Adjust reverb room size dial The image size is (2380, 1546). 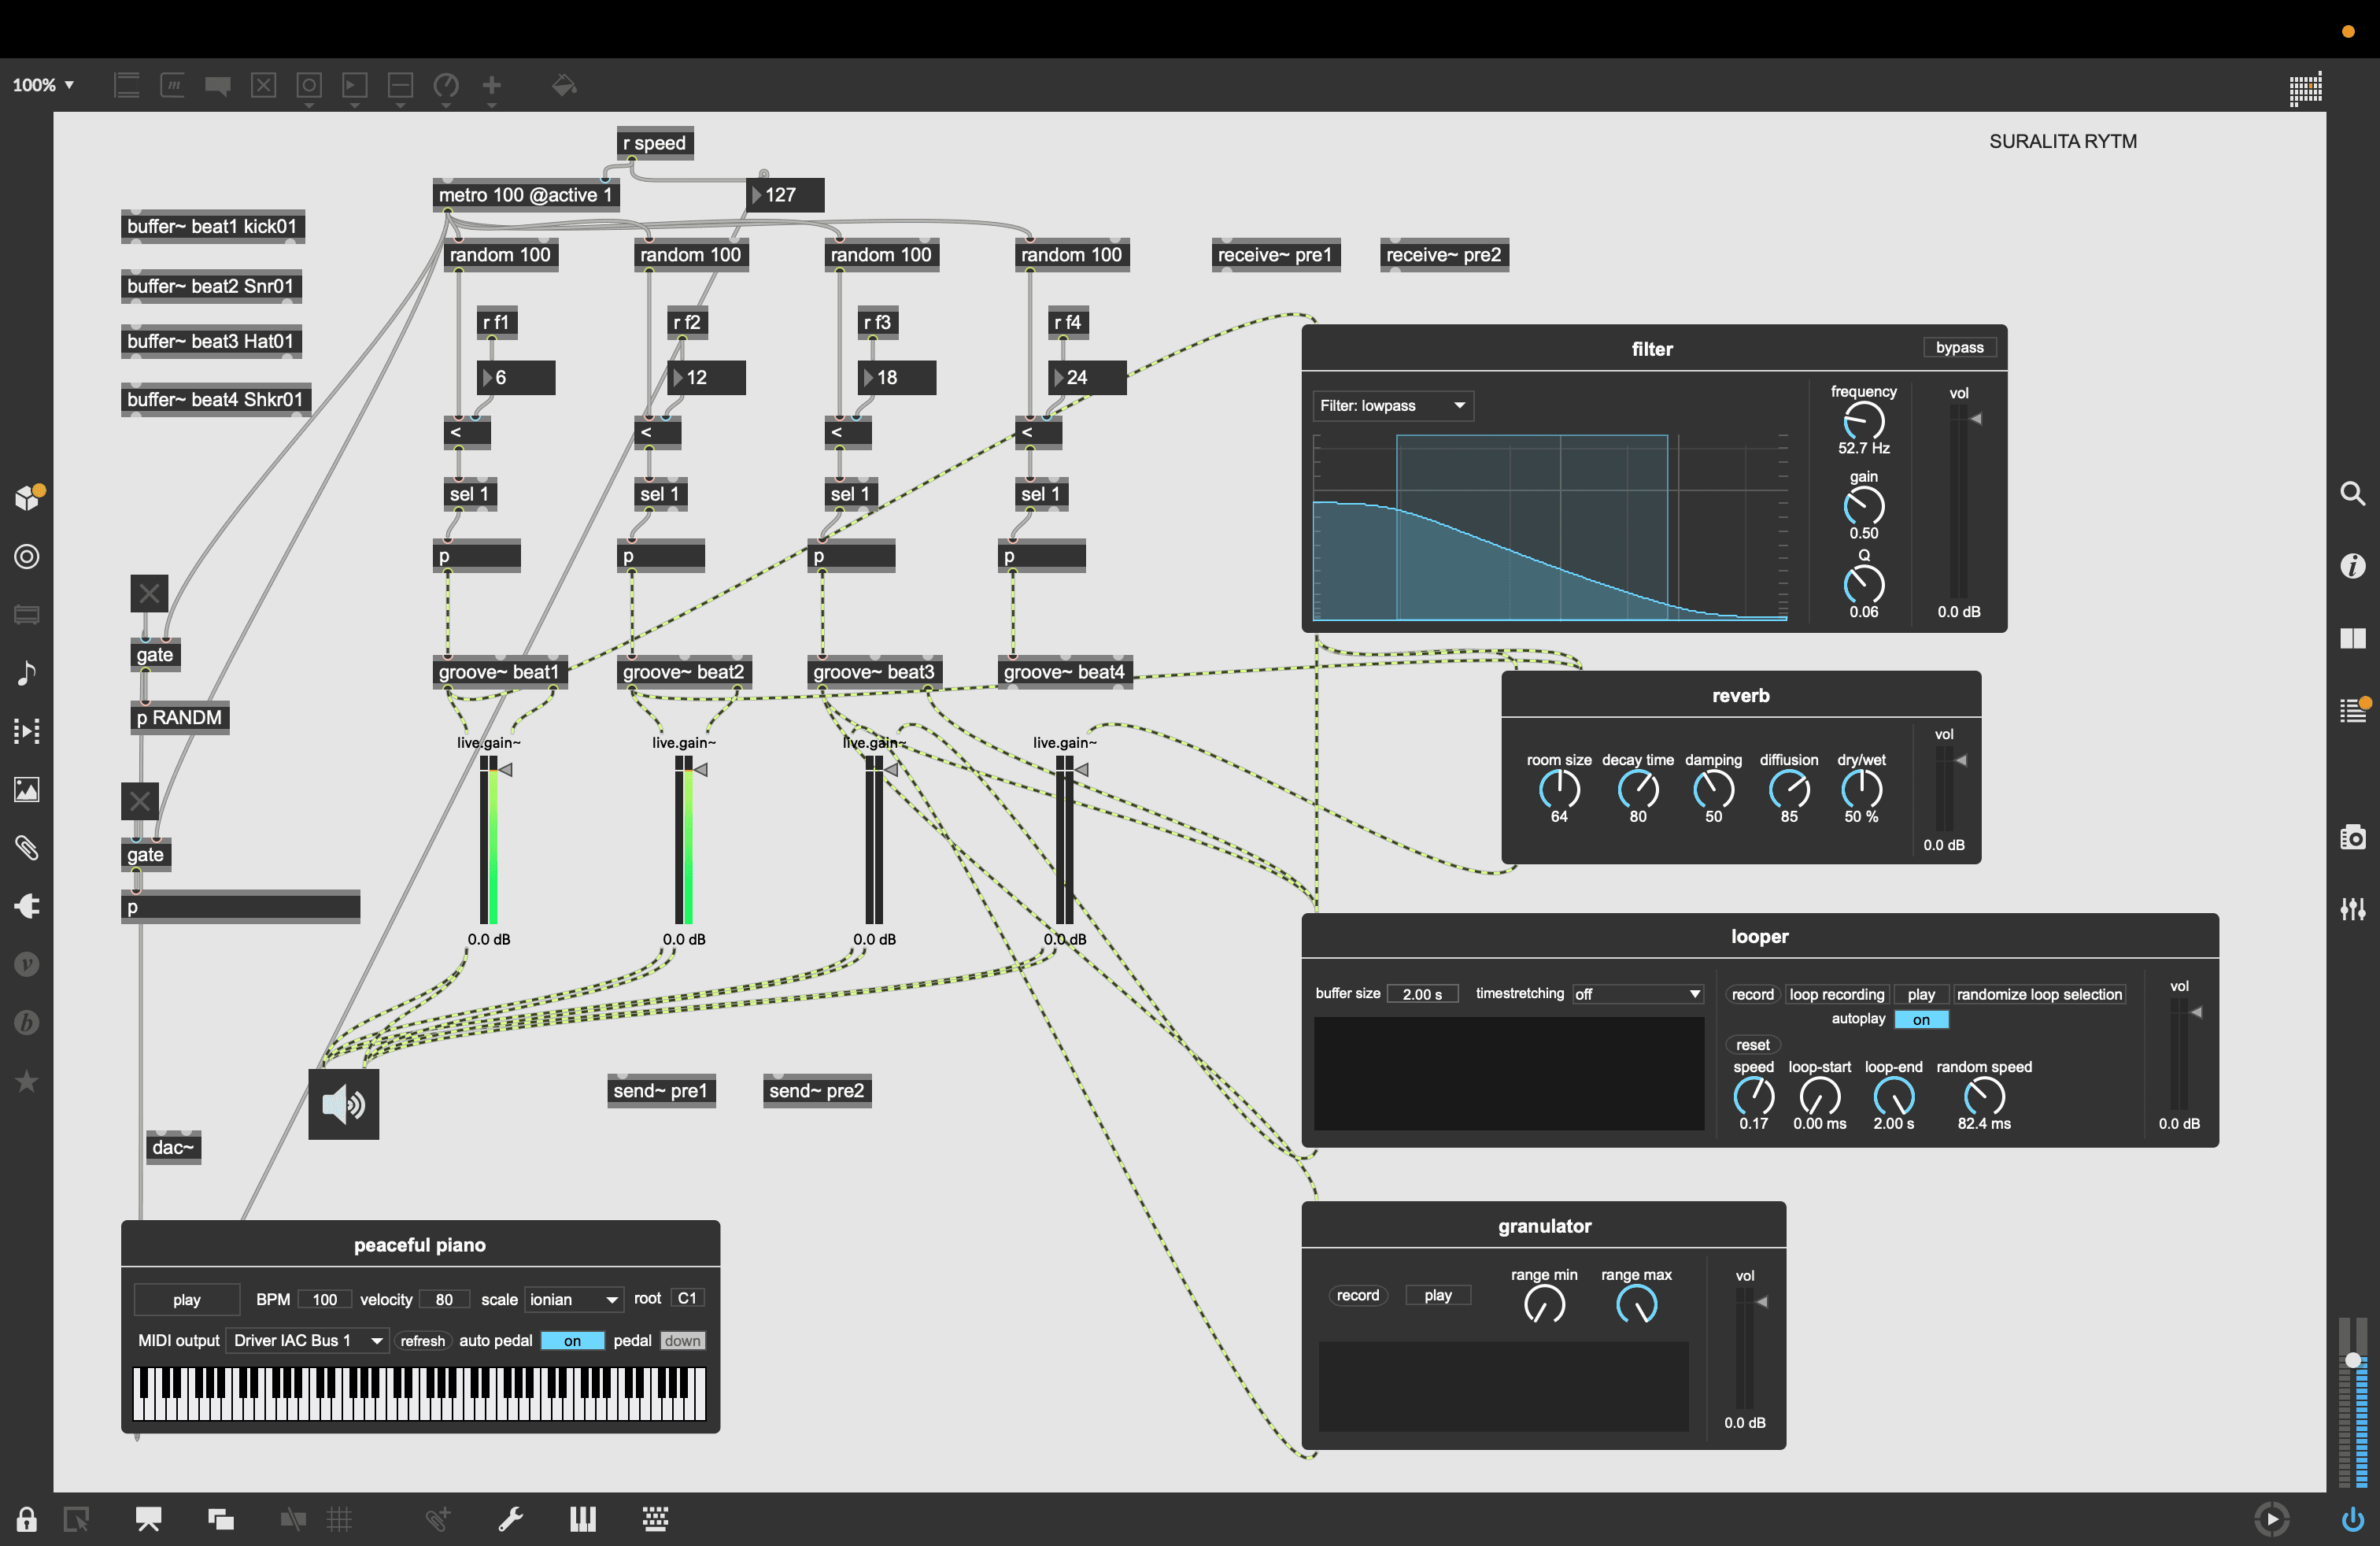(1558, 789)
